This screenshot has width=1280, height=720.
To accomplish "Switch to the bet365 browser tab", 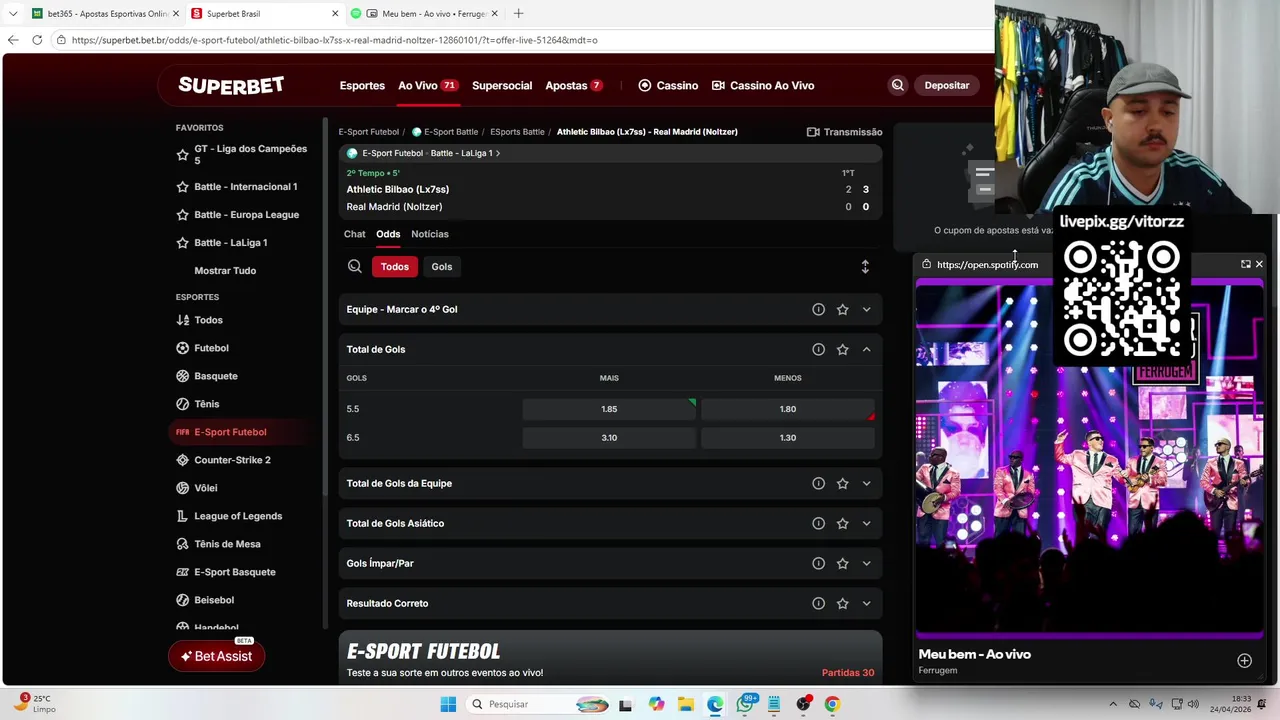I will [104, 14].
